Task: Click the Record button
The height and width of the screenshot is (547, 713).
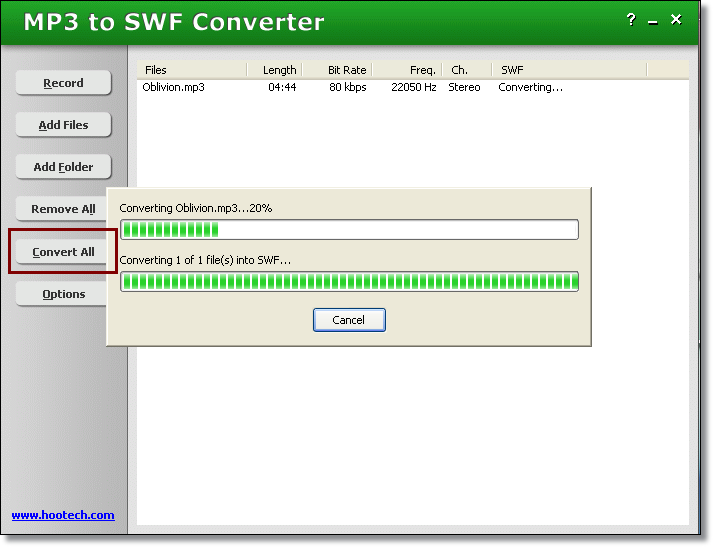Action: click(x=63, y=83)
